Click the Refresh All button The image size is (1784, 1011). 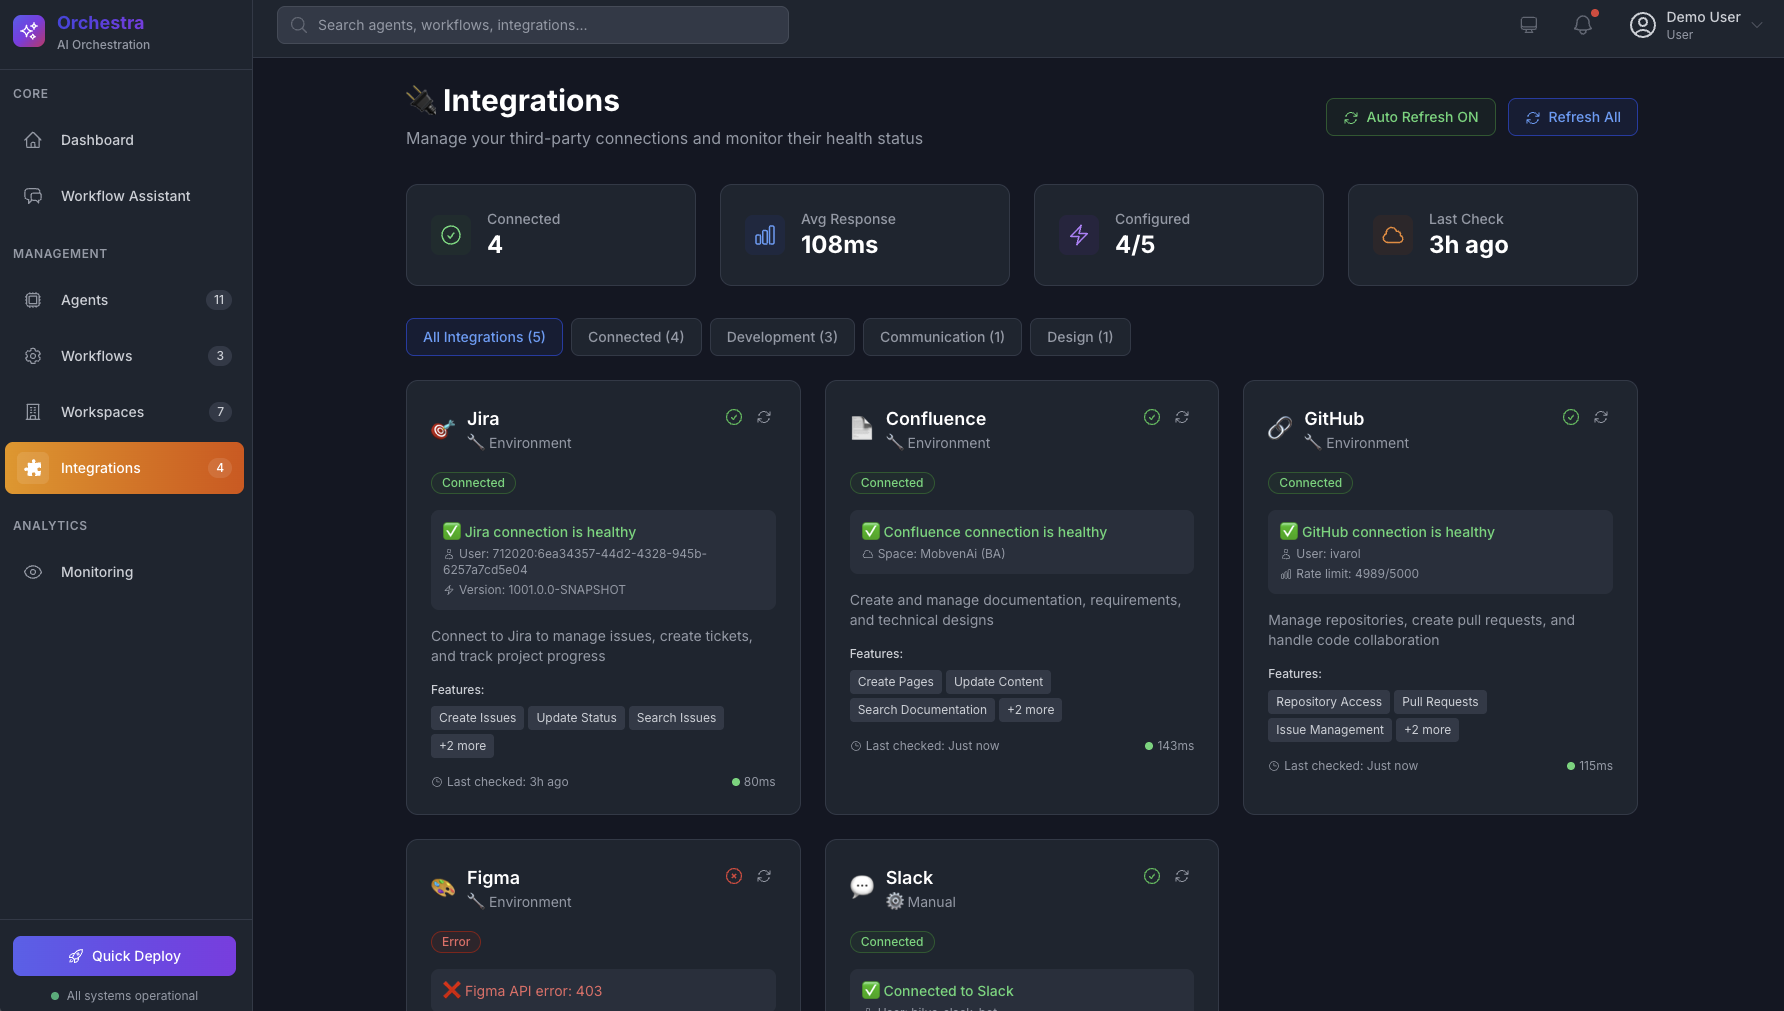pyautogui.click(x=1572, y=117)
